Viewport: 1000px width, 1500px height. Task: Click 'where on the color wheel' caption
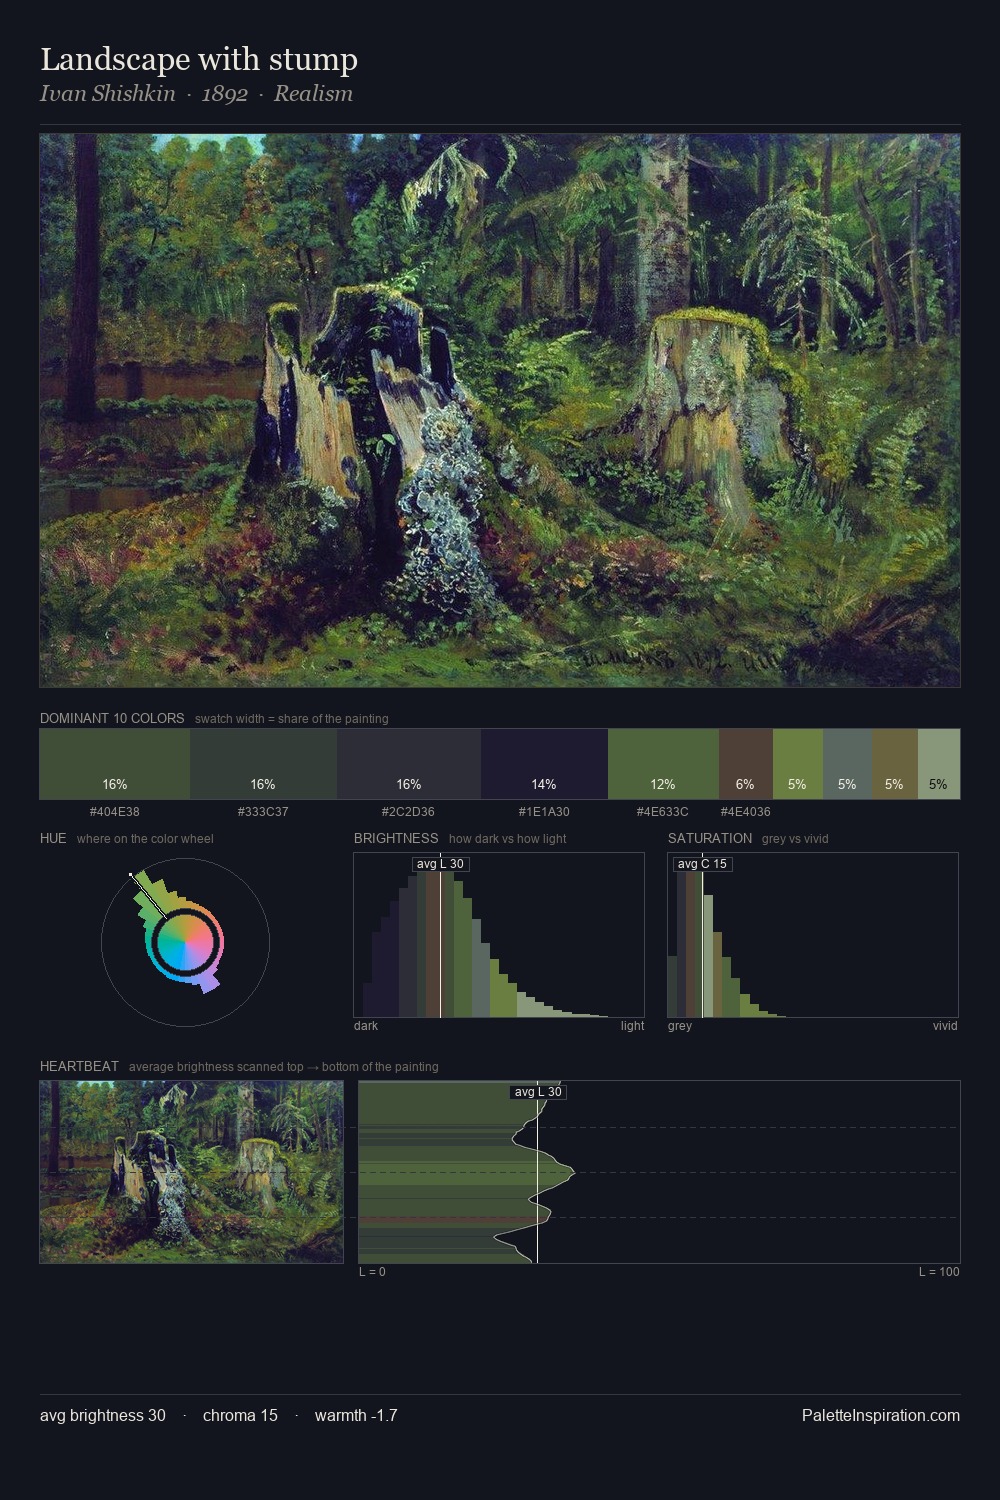point(145,839)
